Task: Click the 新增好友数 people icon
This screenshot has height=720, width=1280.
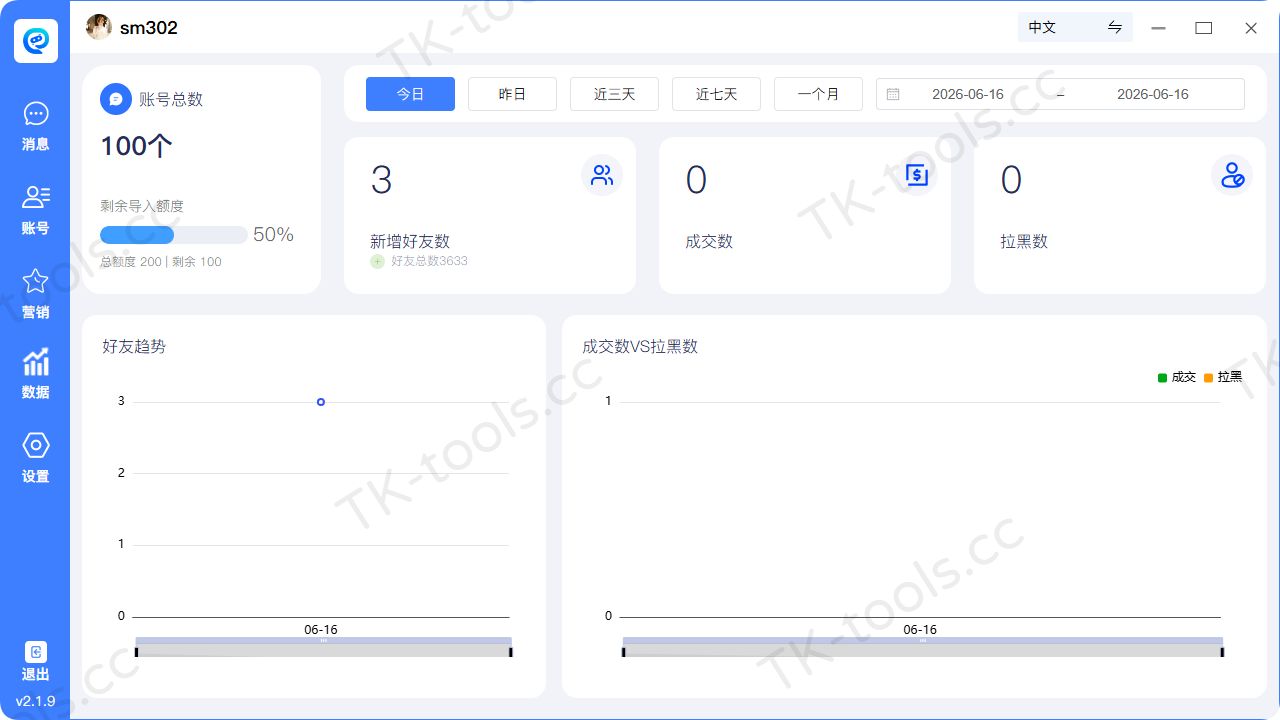Action: (x=602, y=175)
